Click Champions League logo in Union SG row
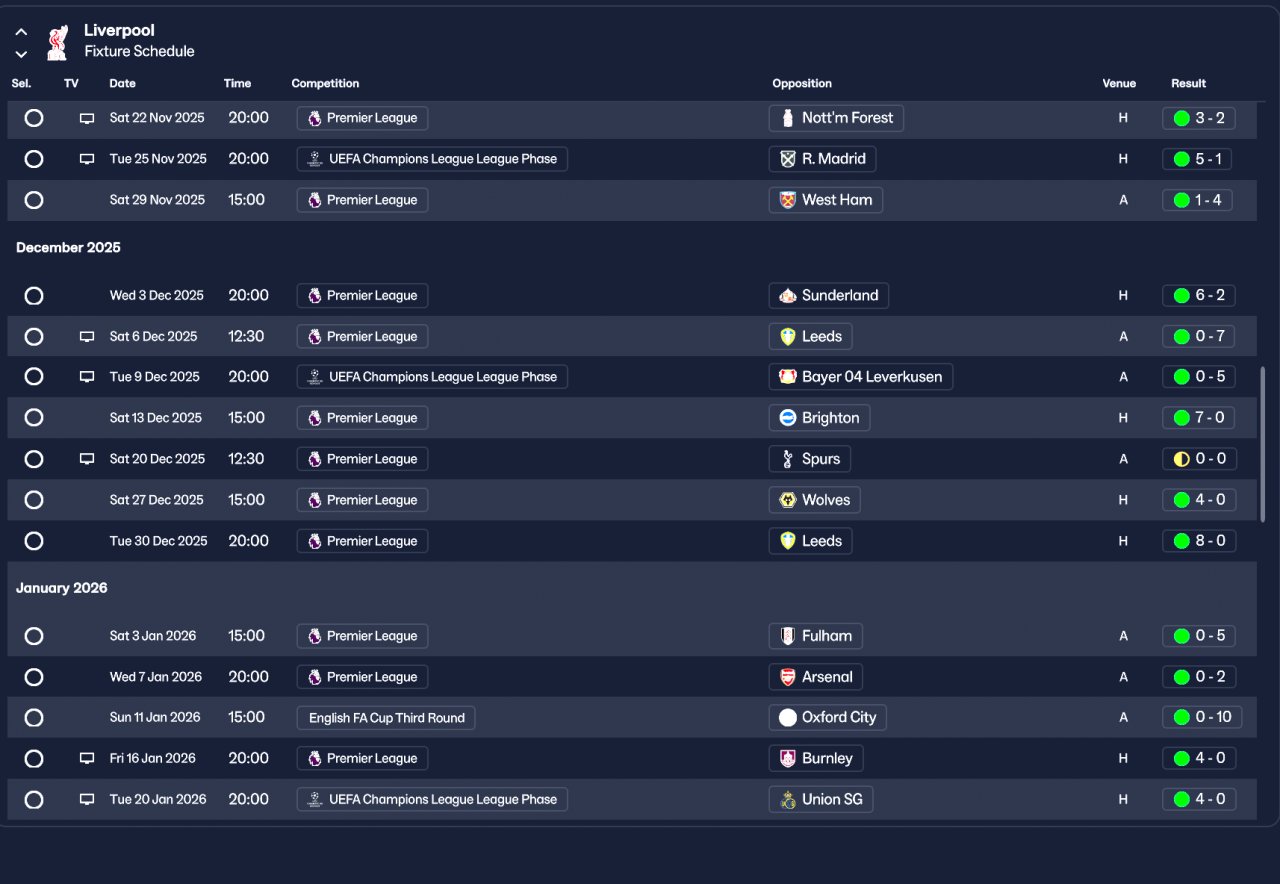1280x884 pixels. tap(315, 800)
